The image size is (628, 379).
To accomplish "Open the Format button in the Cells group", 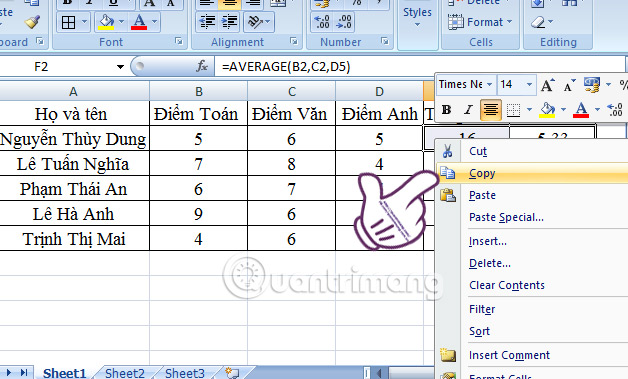I will pyautogui.click(x=480, y=22).
